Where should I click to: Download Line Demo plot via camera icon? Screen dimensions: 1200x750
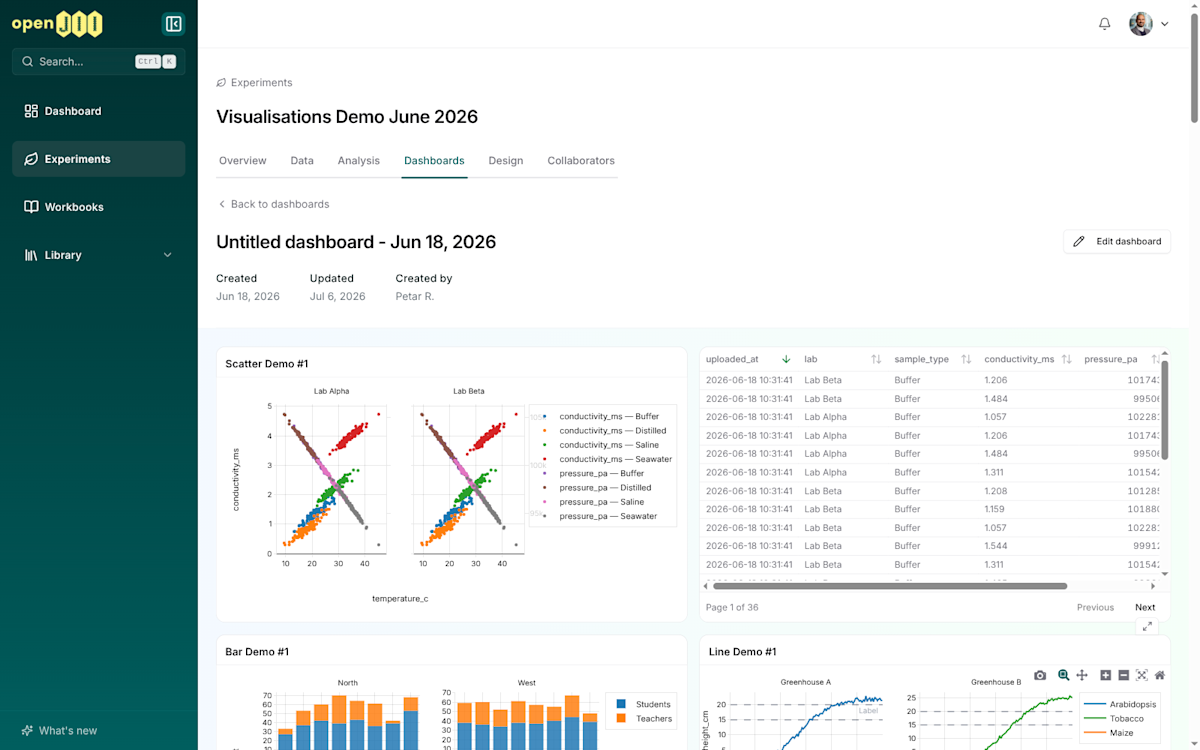1040,676
